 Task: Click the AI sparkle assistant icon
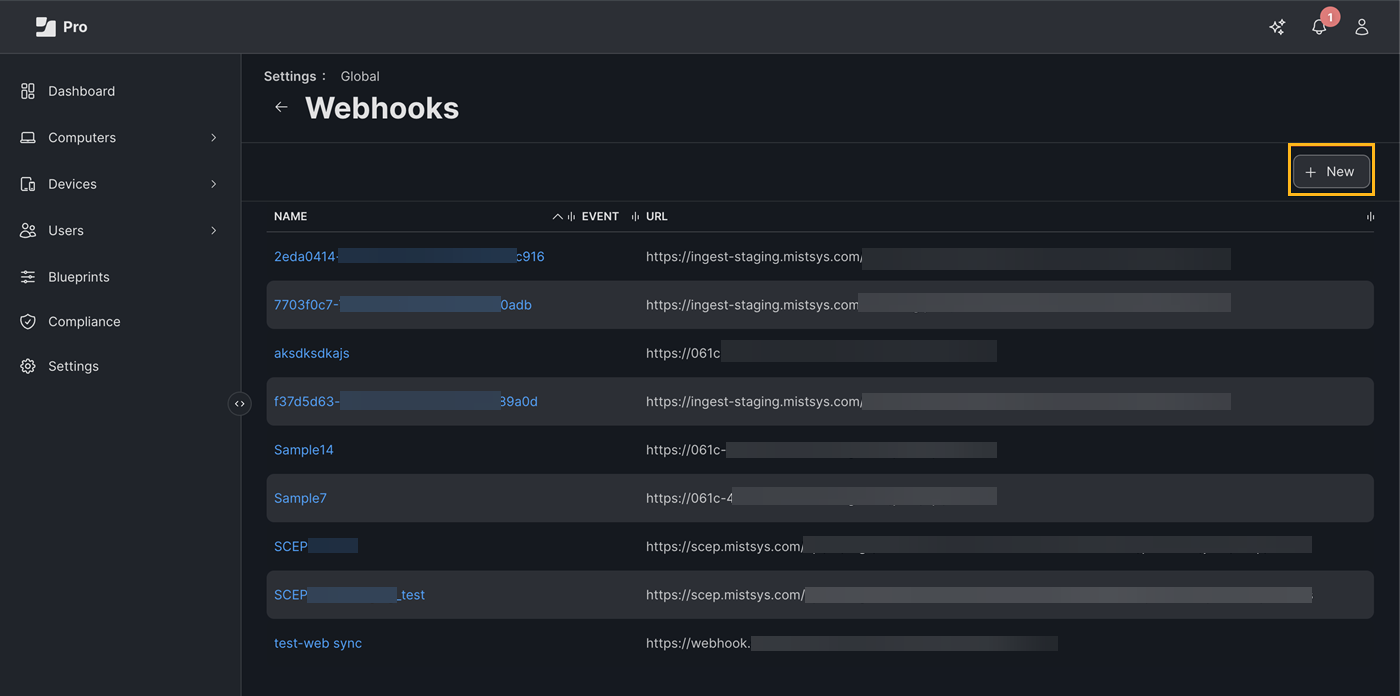1277,28
